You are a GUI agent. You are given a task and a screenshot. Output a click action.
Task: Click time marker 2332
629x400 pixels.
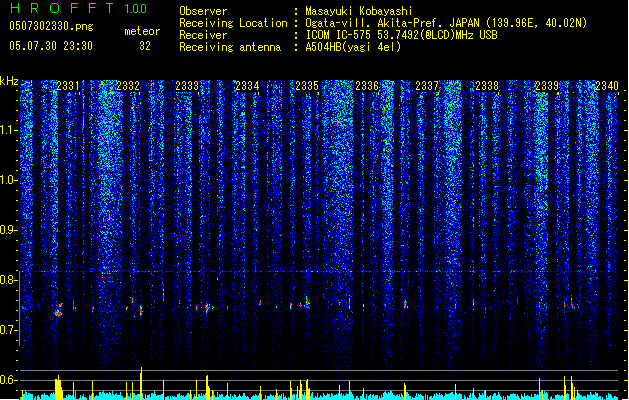(128, 86)
